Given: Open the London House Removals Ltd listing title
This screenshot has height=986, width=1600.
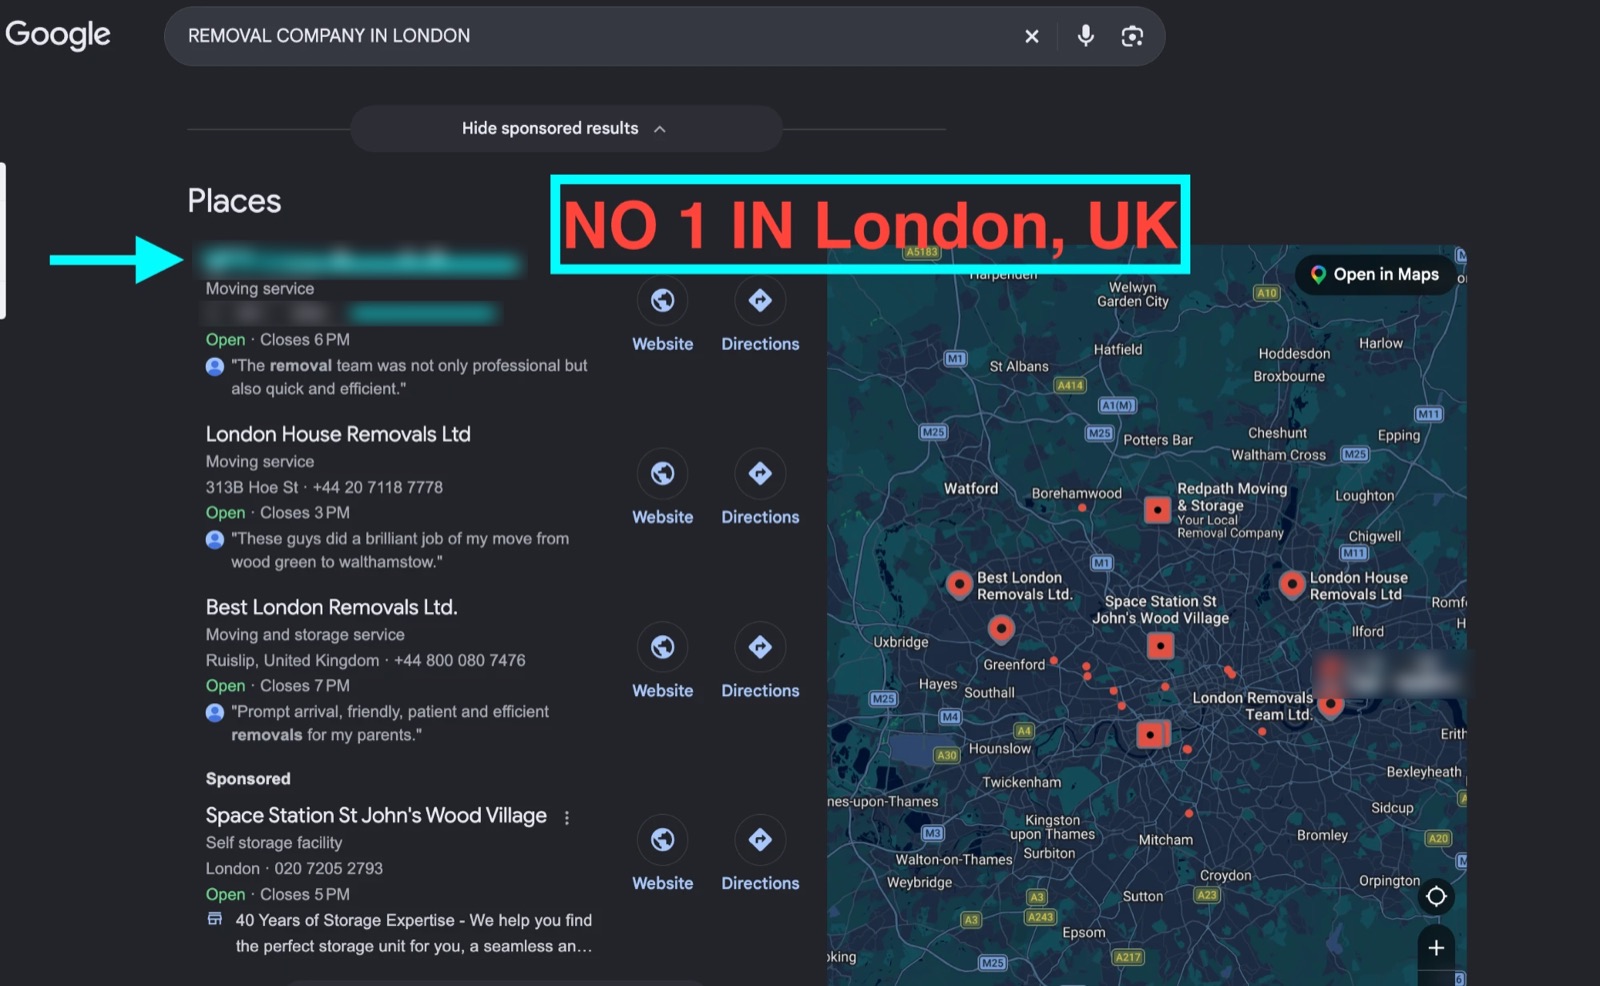Looking at the screenshot, I should [338, 434].
